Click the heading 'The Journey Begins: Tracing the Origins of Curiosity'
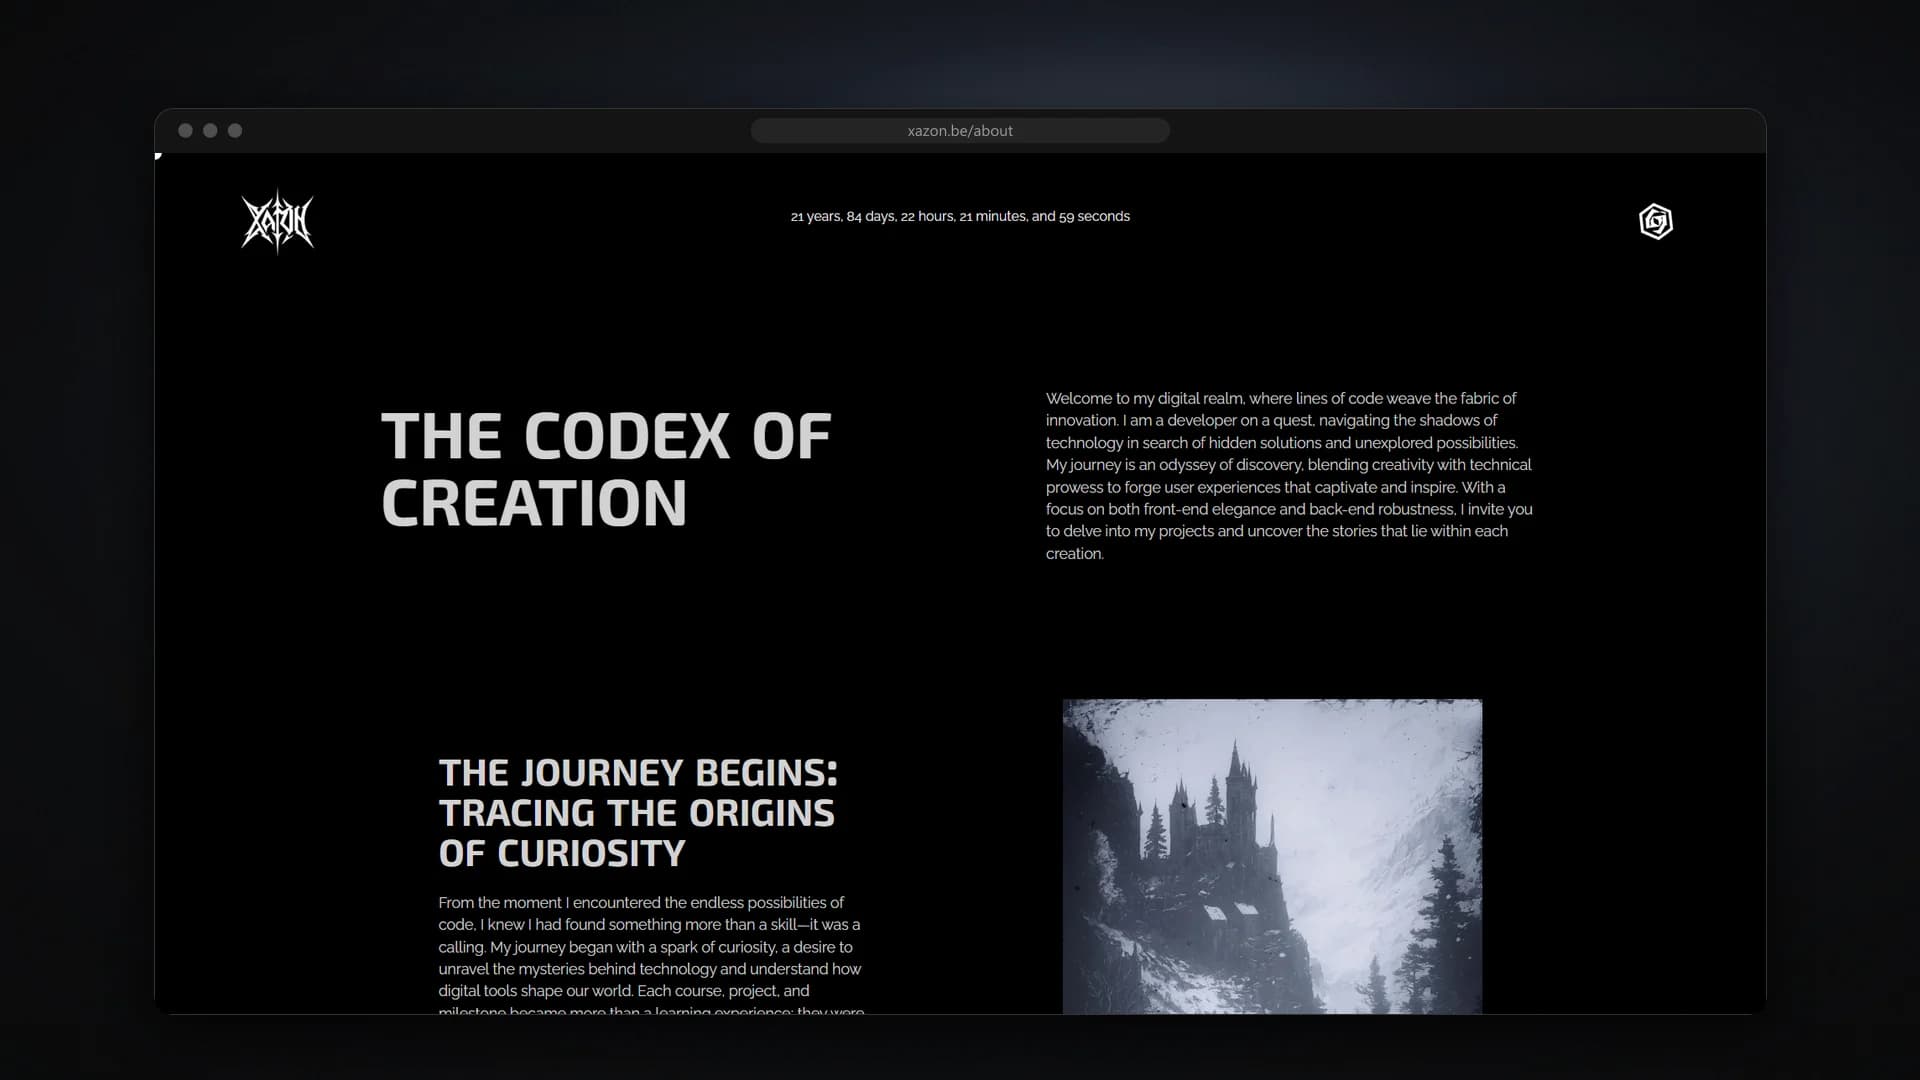Viewport: 1920px width, 1080px height. [x=638, y=813]
